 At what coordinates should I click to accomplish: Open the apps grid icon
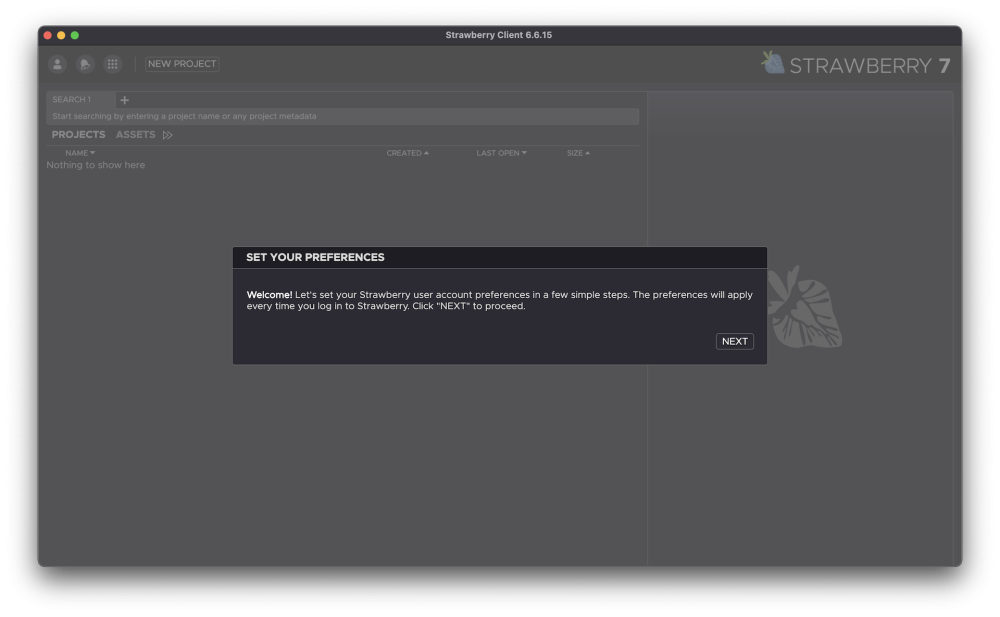(x=112, y=64)
